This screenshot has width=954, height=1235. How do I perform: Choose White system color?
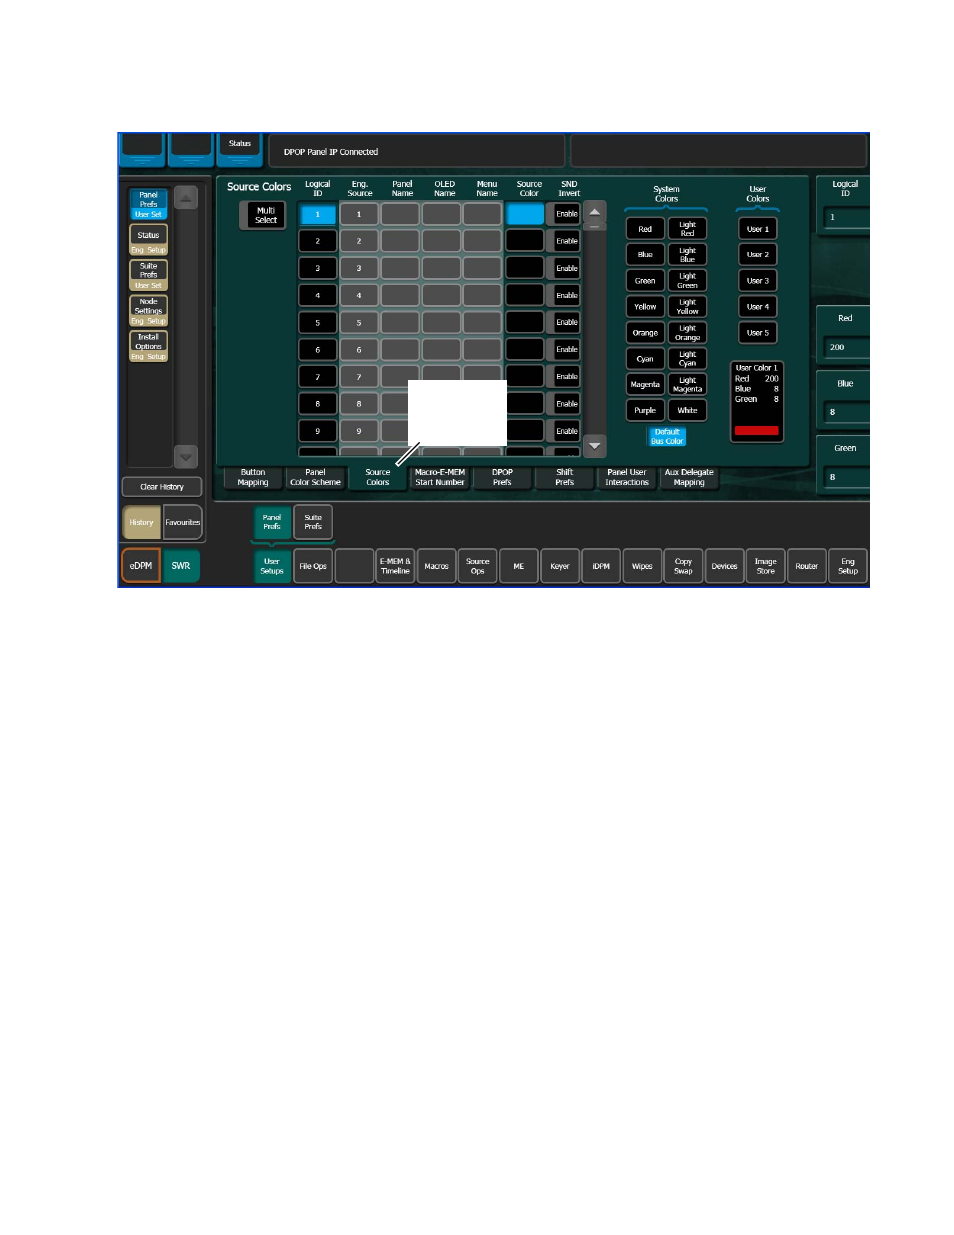click(x=687, y=411)
